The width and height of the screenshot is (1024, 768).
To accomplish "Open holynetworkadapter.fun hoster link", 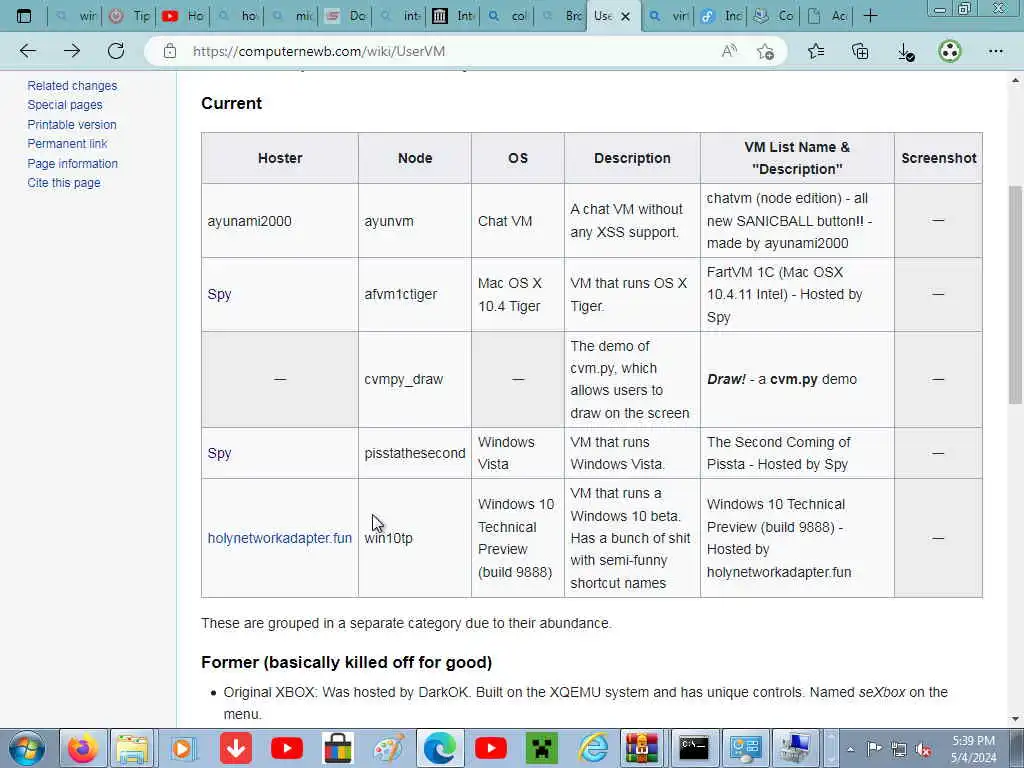I will tap(280, 537).
